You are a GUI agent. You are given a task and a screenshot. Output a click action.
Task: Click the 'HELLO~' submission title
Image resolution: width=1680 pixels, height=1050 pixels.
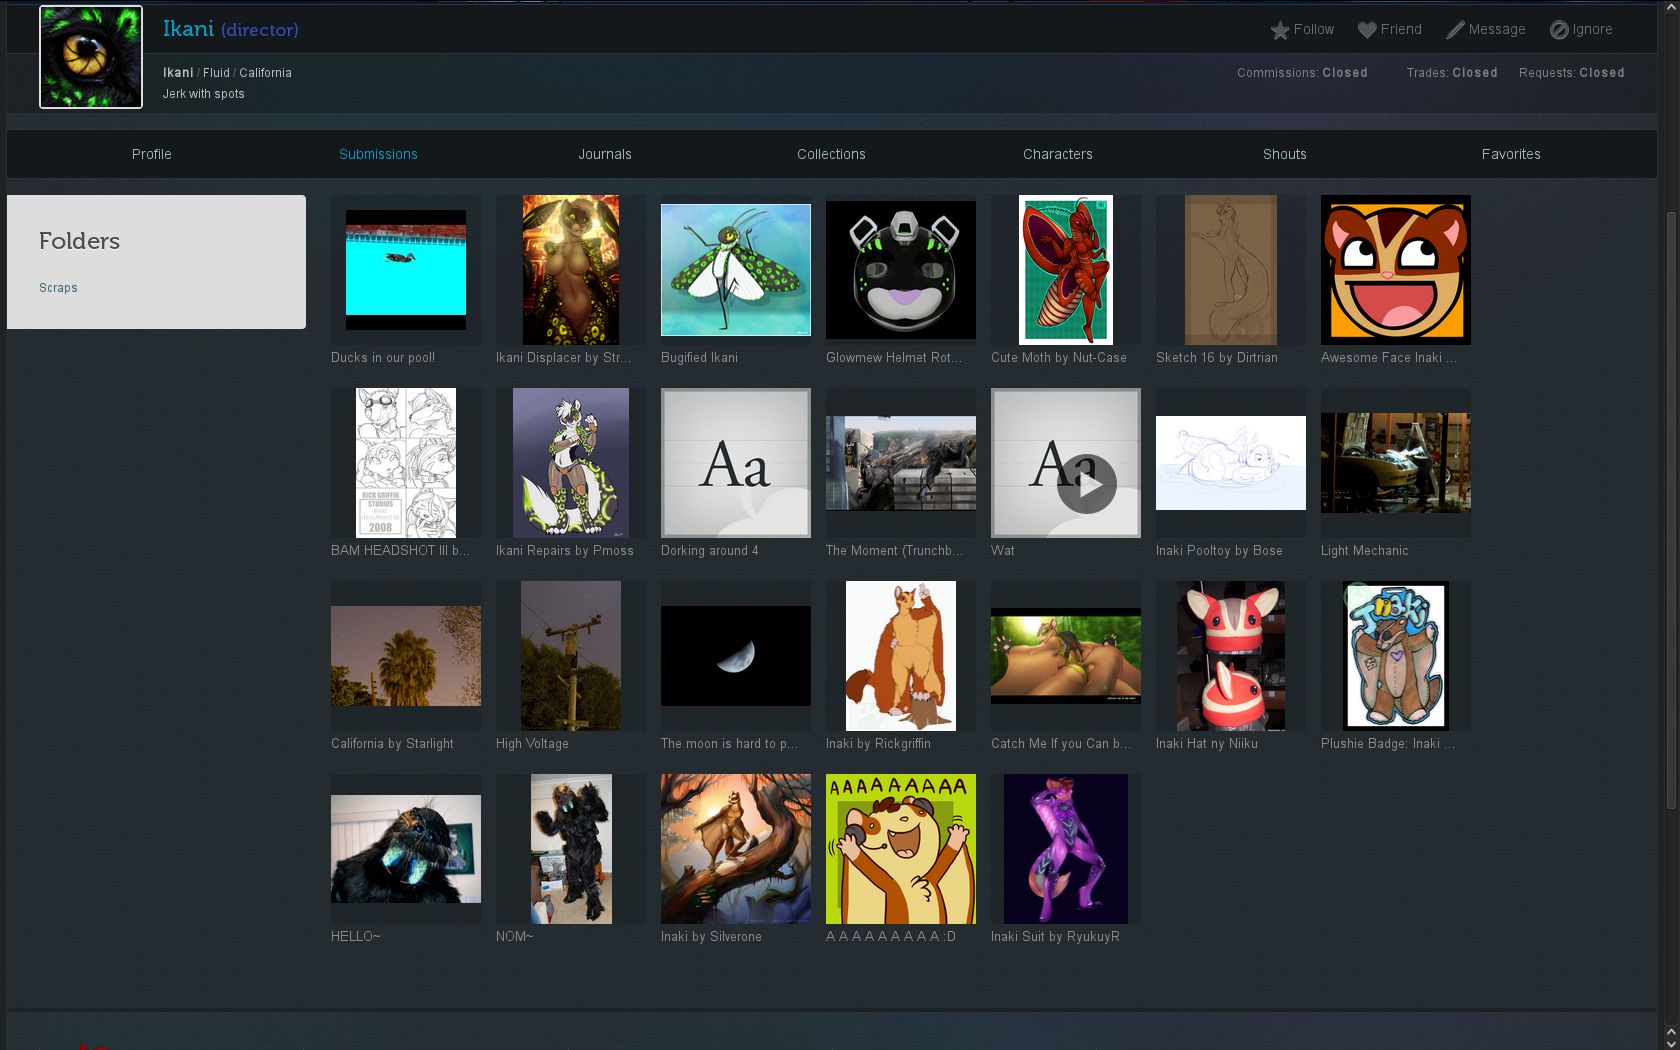355,937
